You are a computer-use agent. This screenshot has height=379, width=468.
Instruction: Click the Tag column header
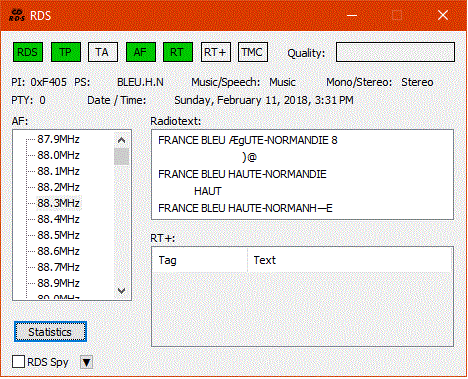click(200, 260)
